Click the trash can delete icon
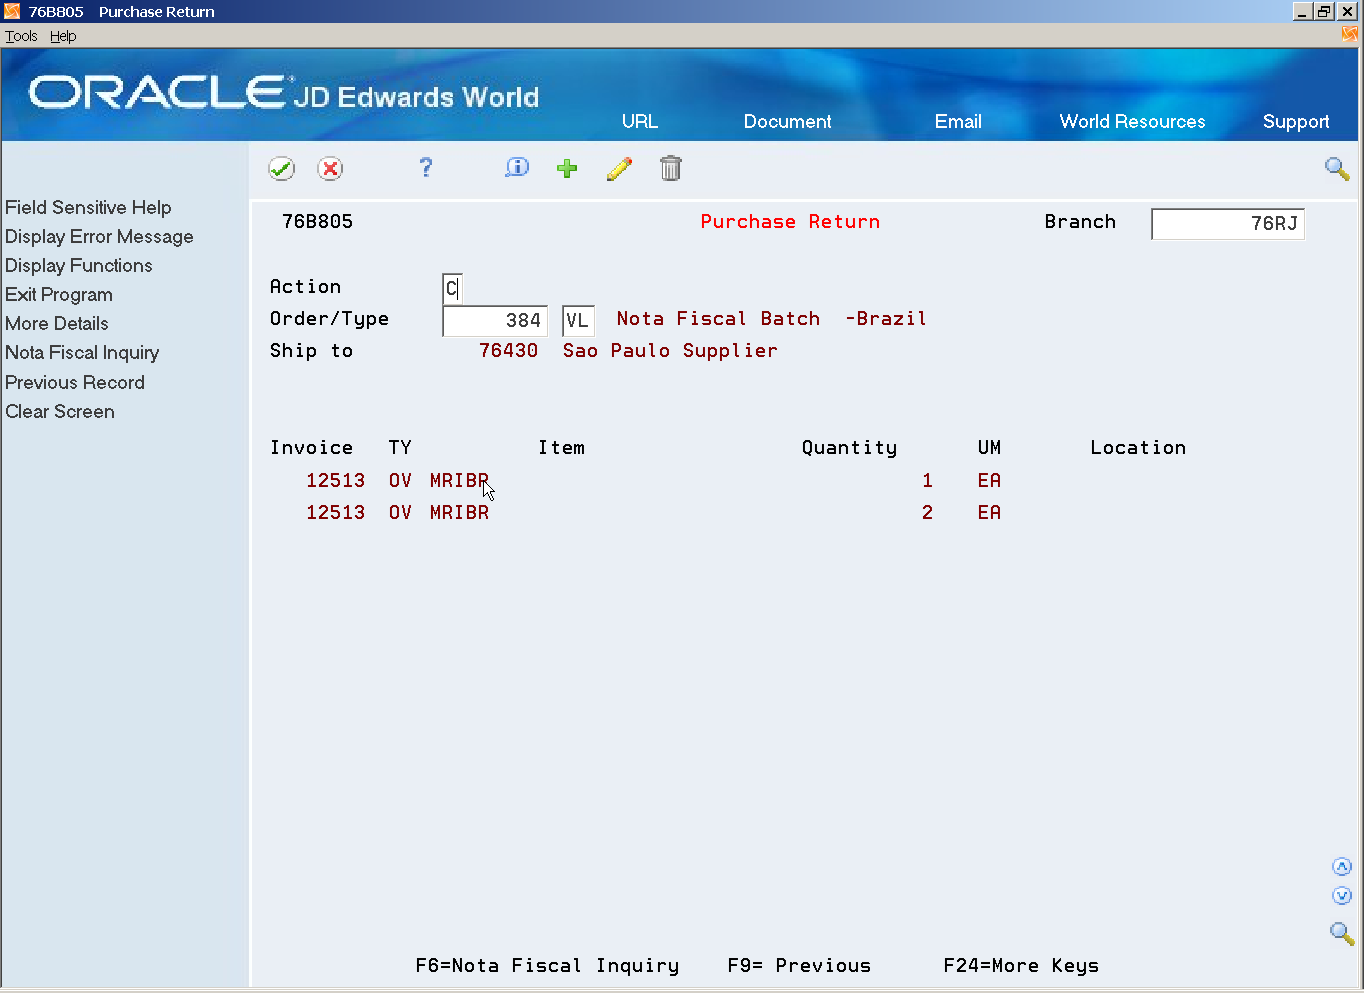The width and height of the screenshot is (1364, 993). coord(671,168)
